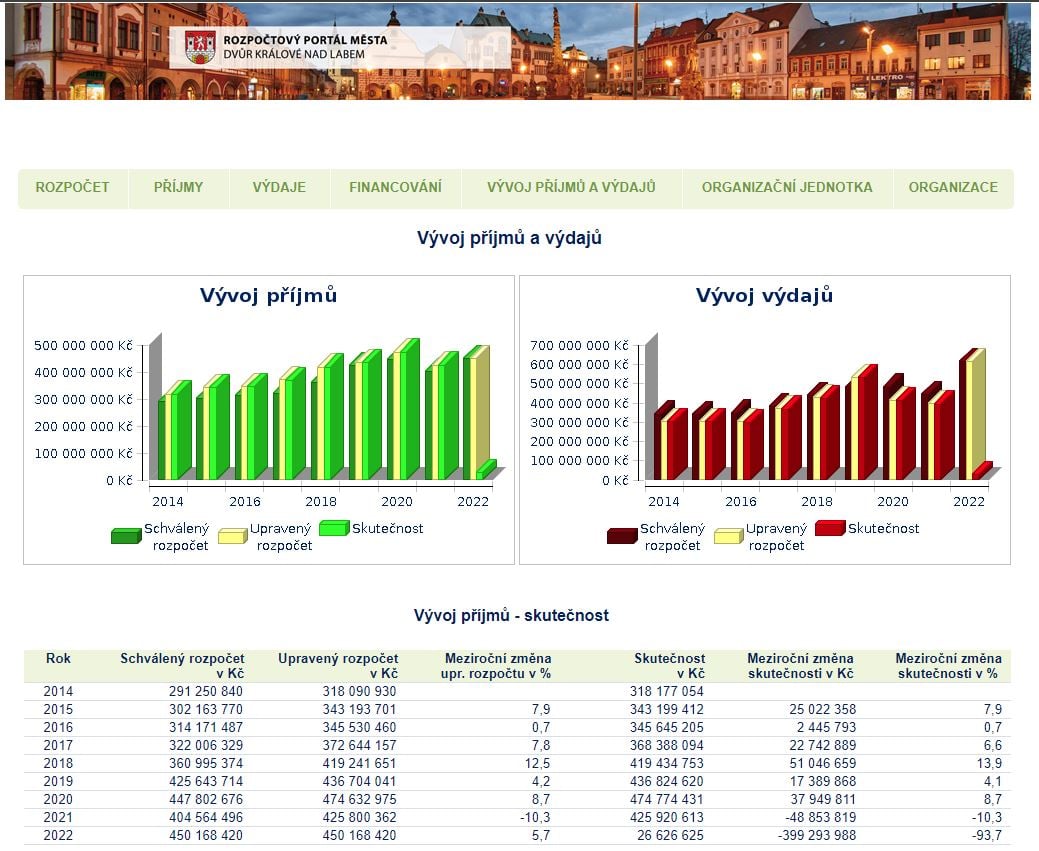Navigate to ORGANIZAČNÍ JEDNOTKA

click(787, 188)
